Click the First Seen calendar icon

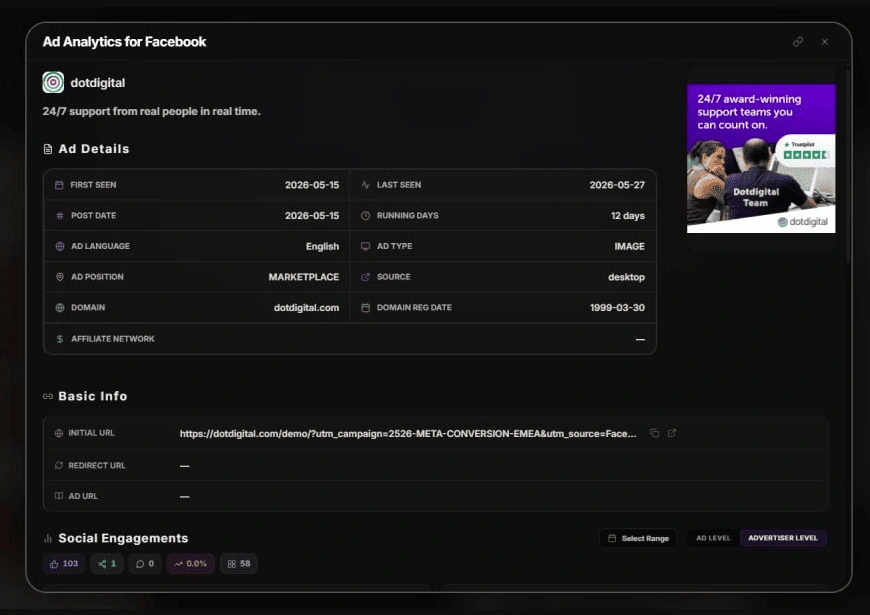point(59,185)
